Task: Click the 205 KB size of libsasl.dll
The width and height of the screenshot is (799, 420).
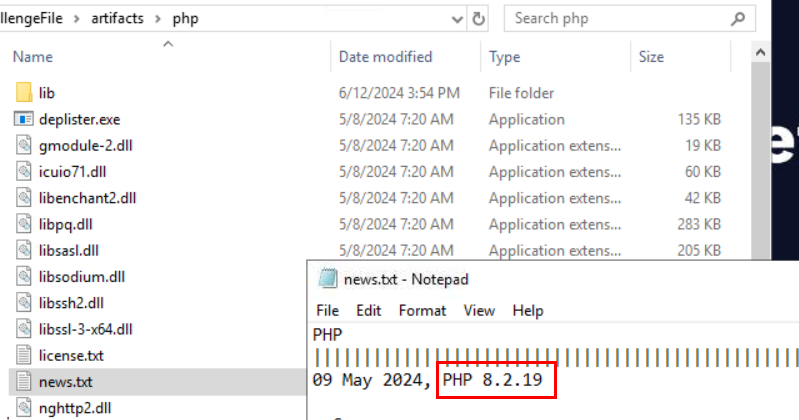Action: (x=699, y=250)
